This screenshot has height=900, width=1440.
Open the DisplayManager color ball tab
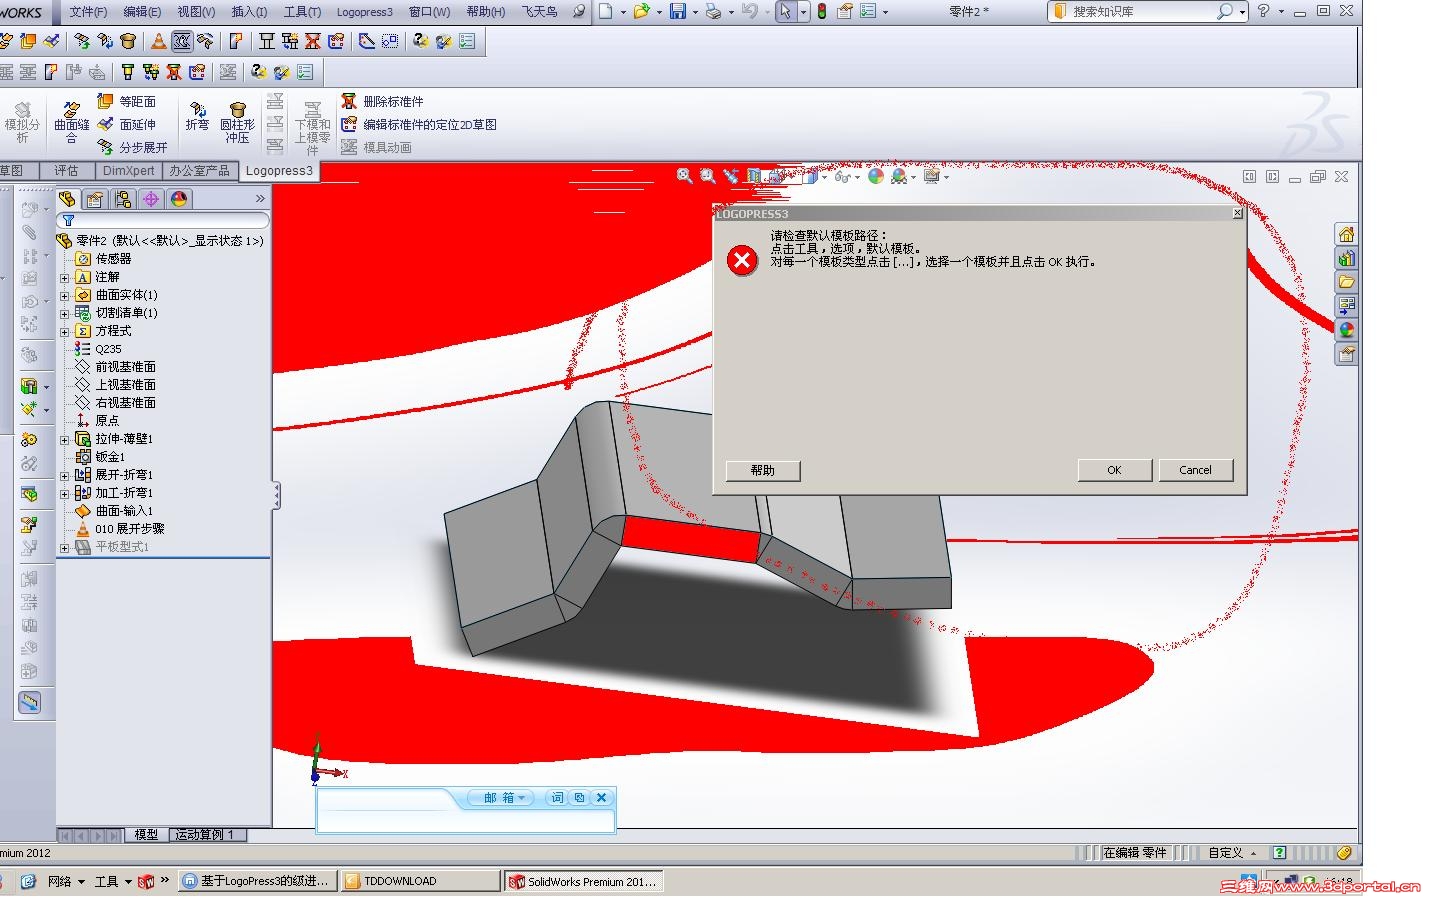click(x=179, y=199)
